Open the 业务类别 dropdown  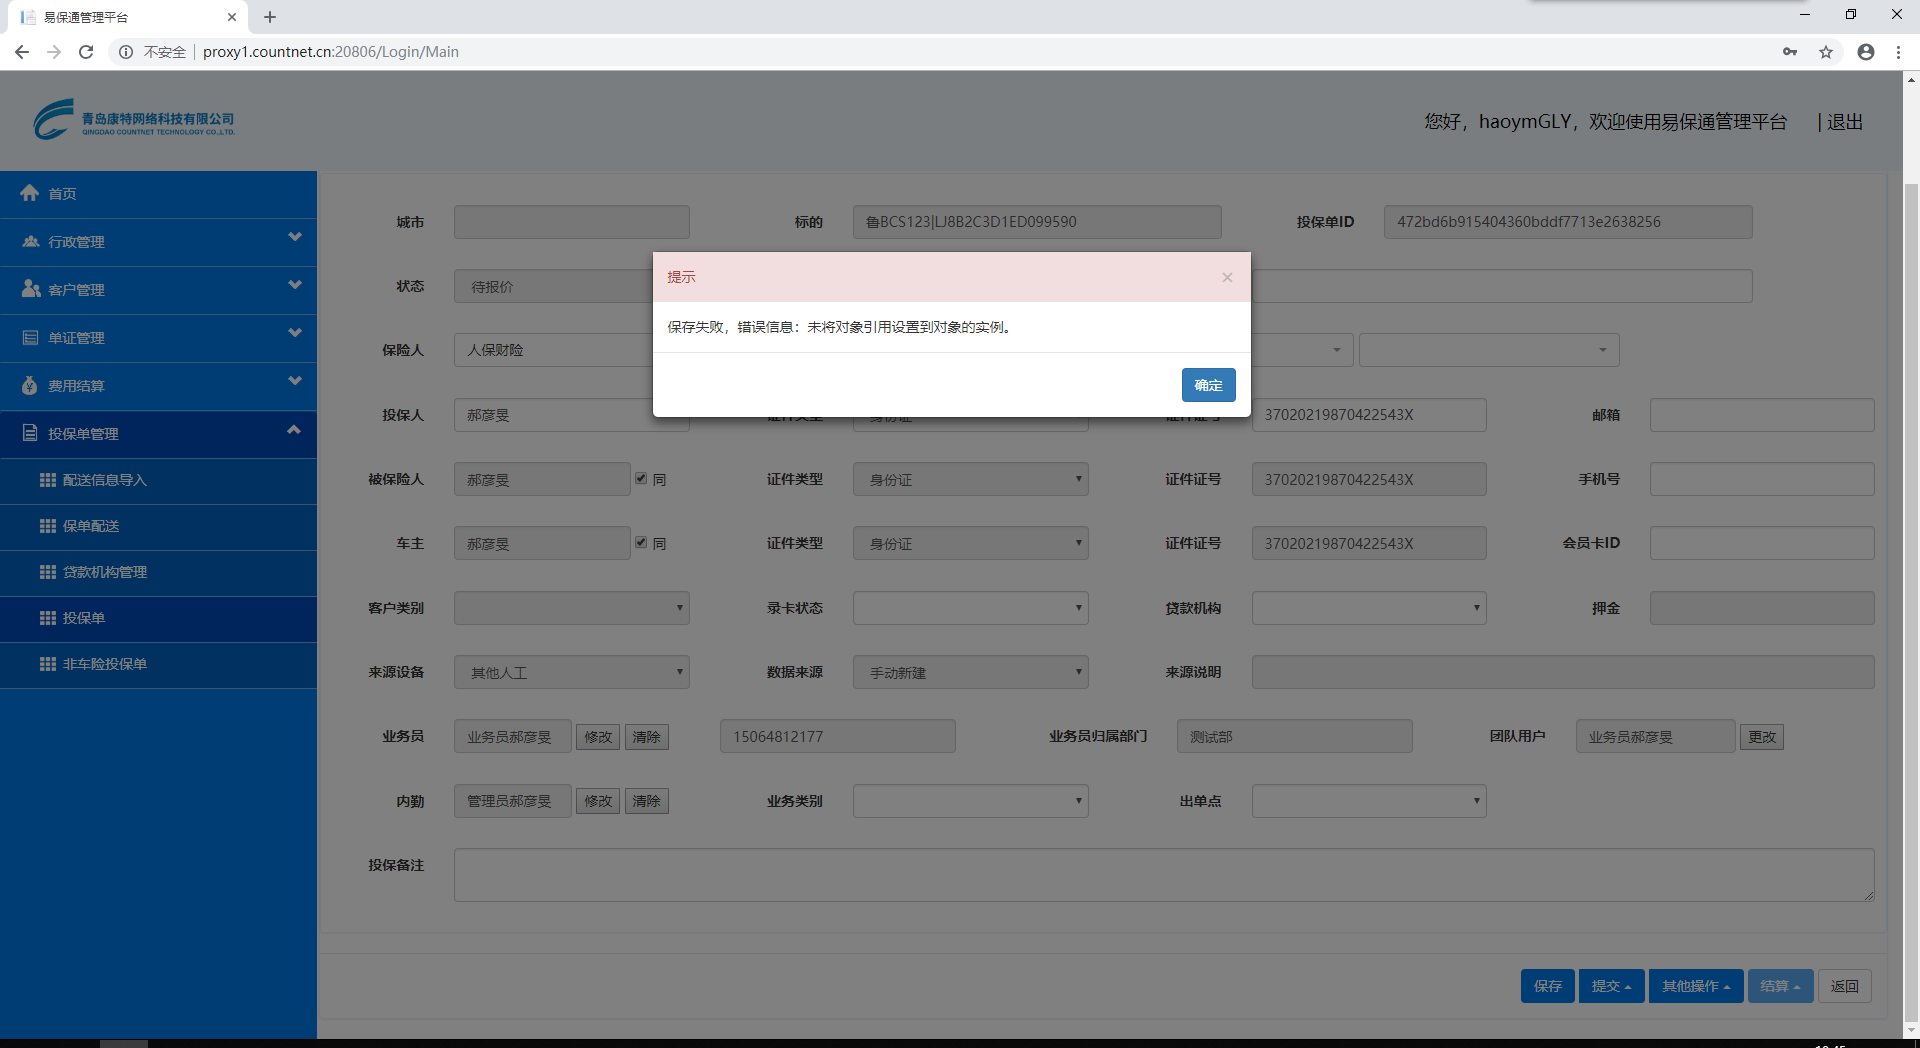coord(970,801)
